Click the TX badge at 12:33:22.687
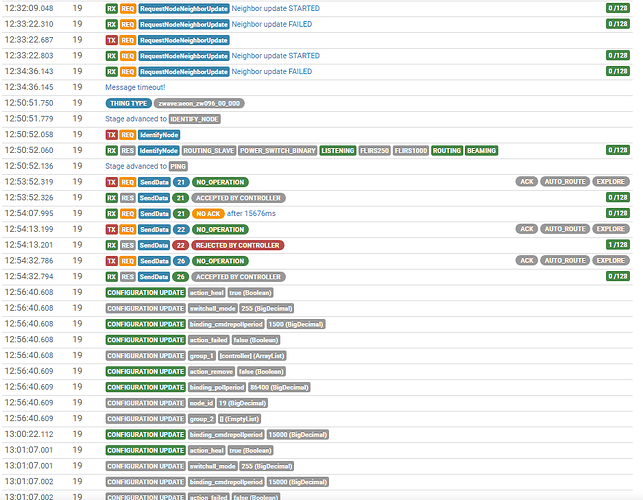Screen dimensions: 643x500 pos(112,40)
